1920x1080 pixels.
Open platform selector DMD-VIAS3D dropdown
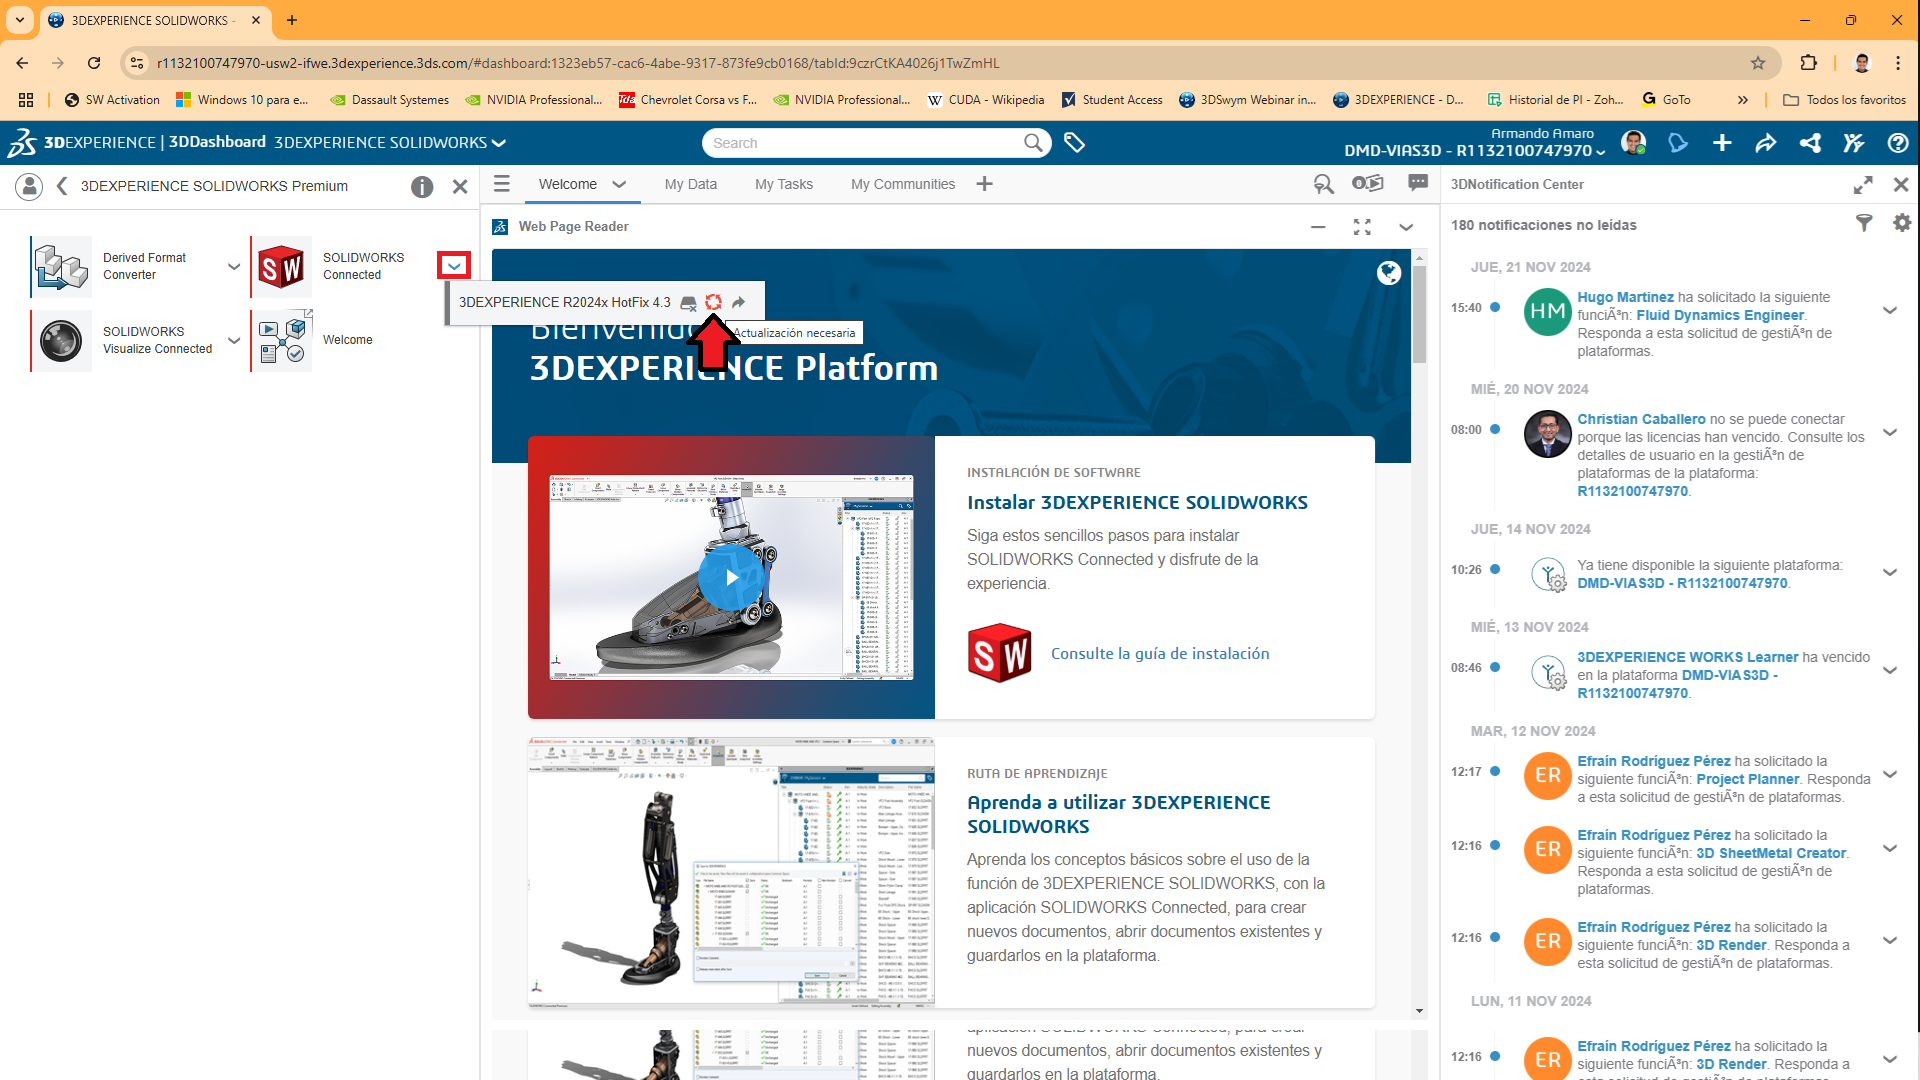point(1475,151)
